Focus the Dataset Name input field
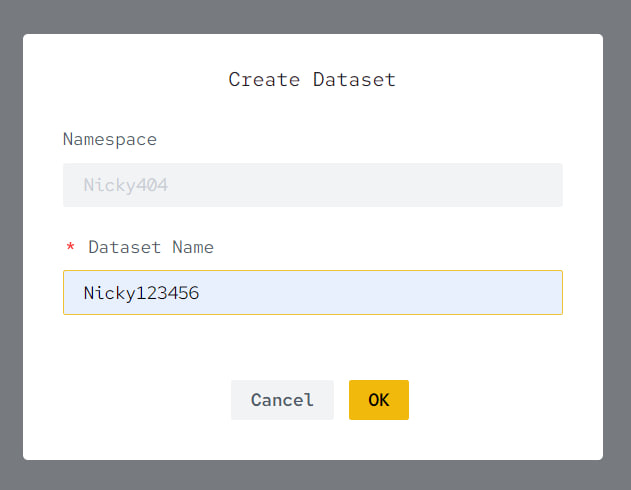The image size is (631, 490). coord(313,292)
